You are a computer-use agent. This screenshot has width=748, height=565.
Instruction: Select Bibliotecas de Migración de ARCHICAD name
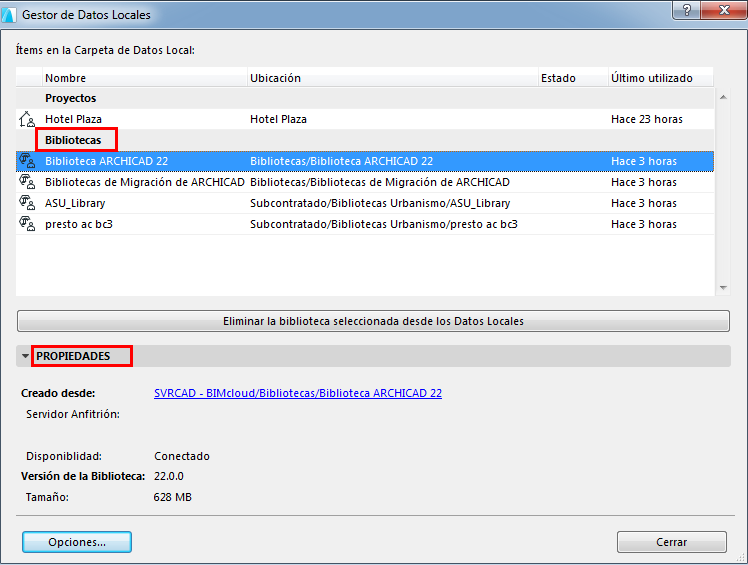coord(145,182)
